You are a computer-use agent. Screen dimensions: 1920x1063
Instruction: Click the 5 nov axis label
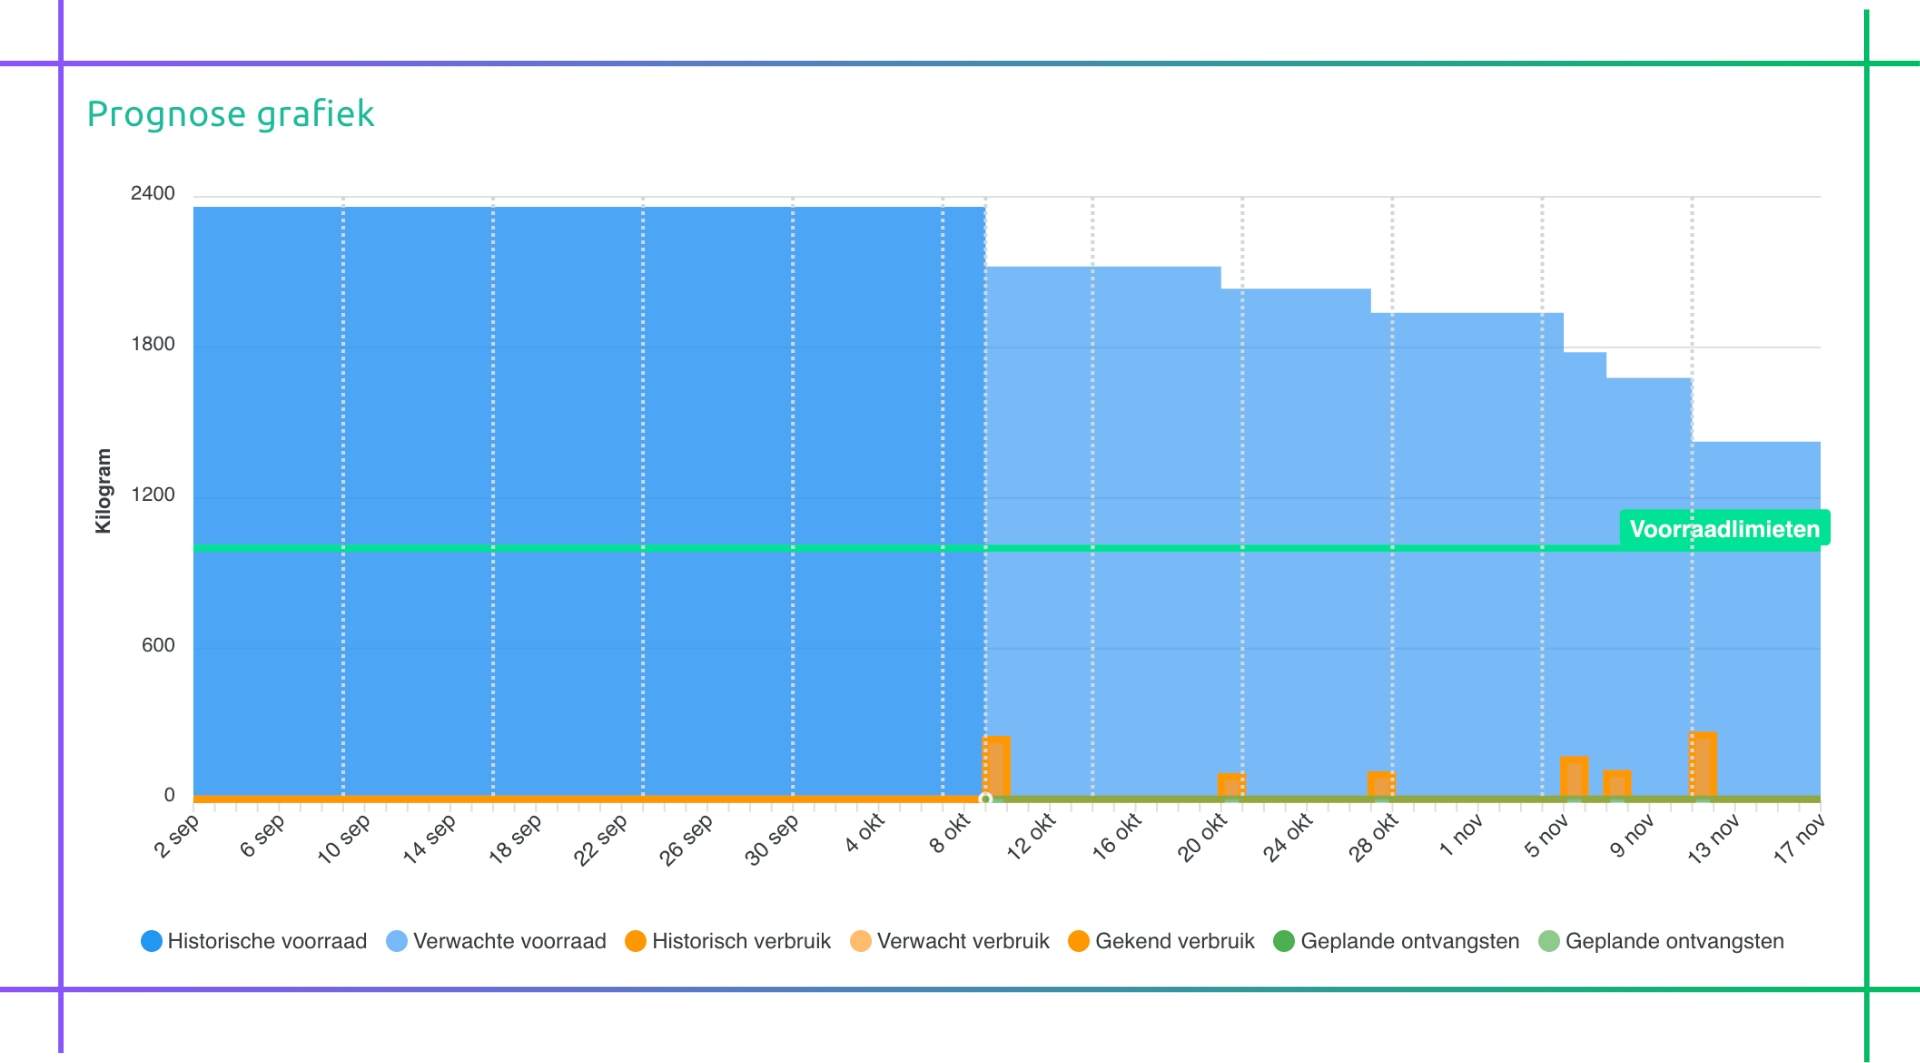tap(1546, 835)
